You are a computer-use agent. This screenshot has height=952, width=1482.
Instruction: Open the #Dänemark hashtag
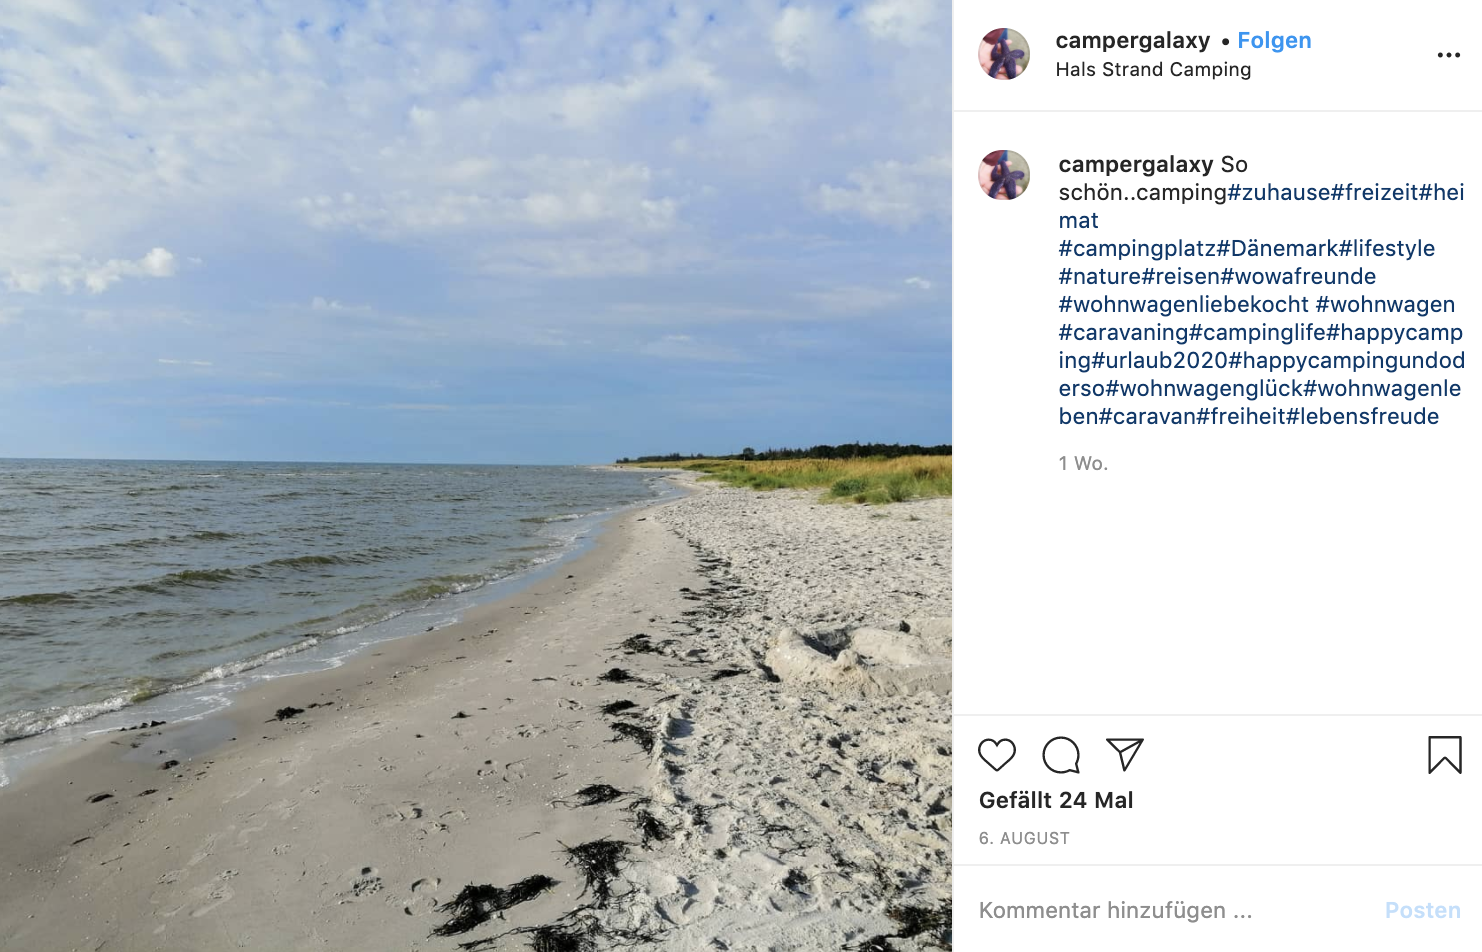1277,248
